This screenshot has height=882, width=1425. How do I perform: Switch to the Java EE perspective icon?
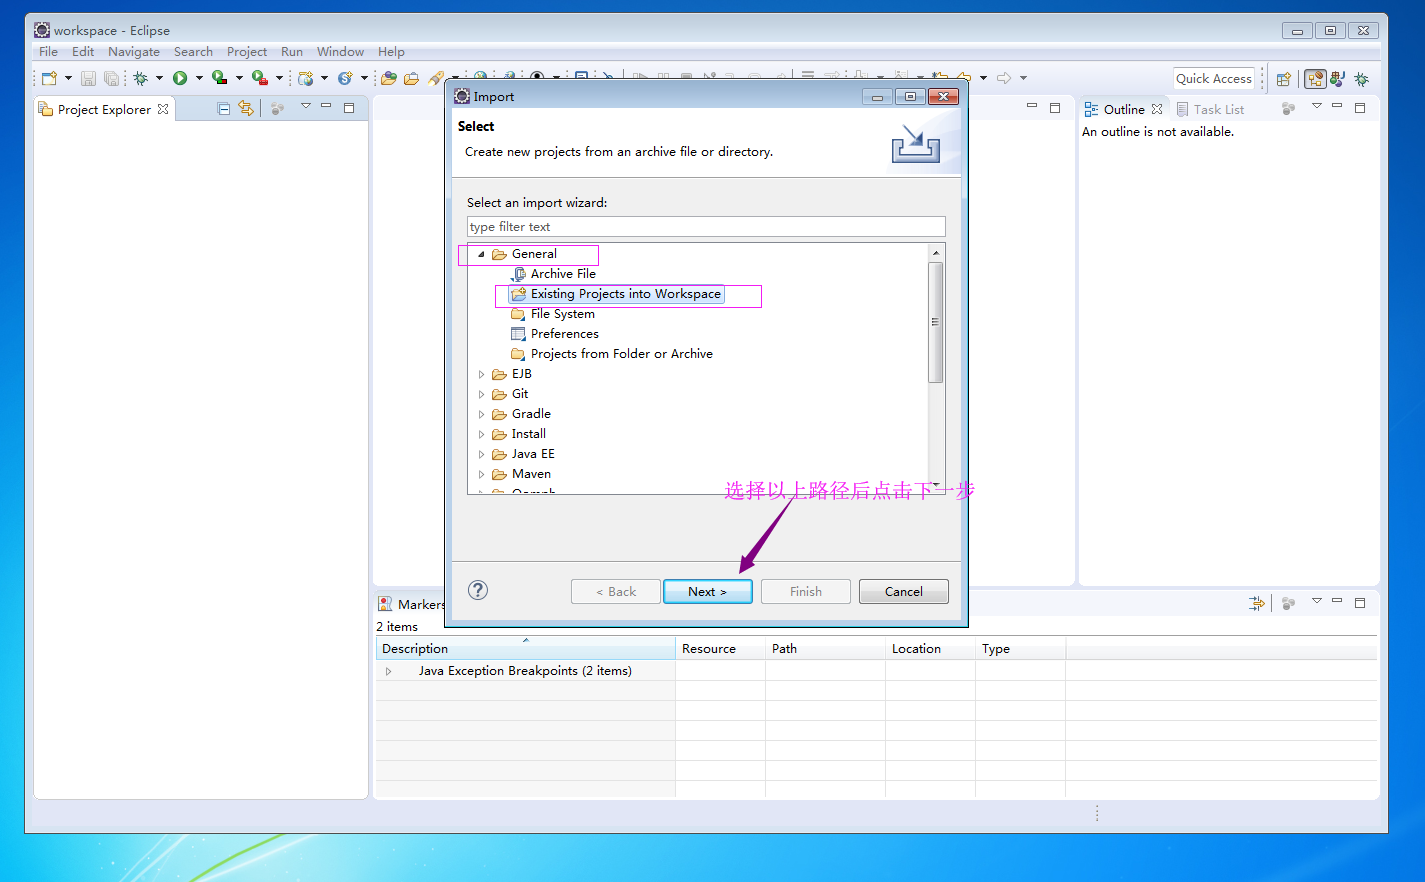coord(1316,78)
